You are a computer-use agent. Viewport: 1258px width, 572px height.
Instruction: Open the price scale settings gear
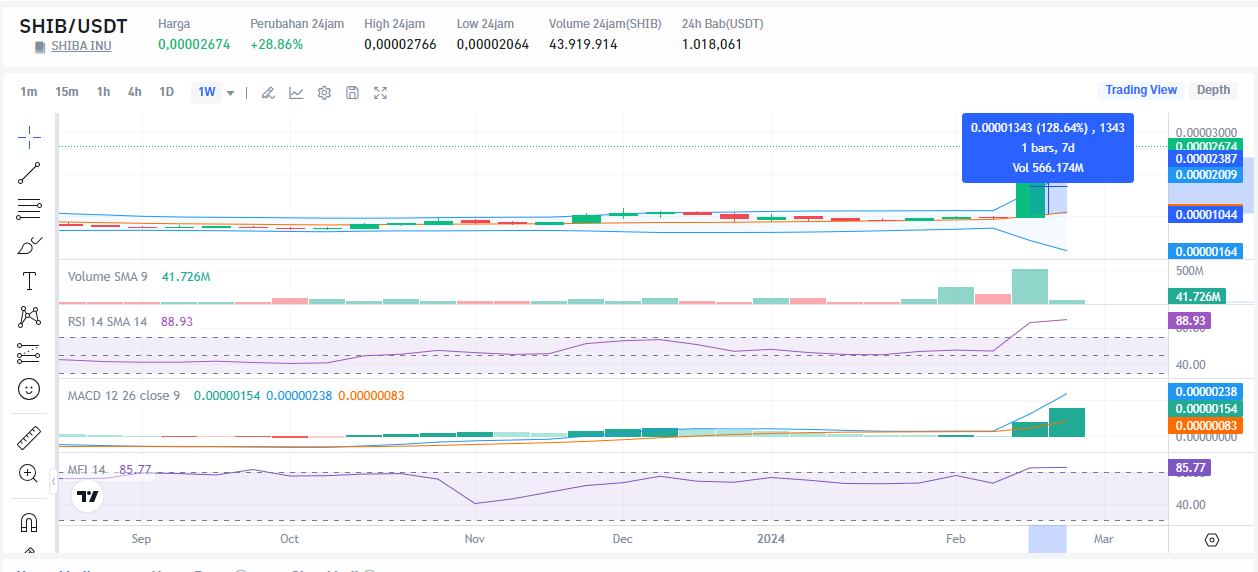coord(1212,539)
